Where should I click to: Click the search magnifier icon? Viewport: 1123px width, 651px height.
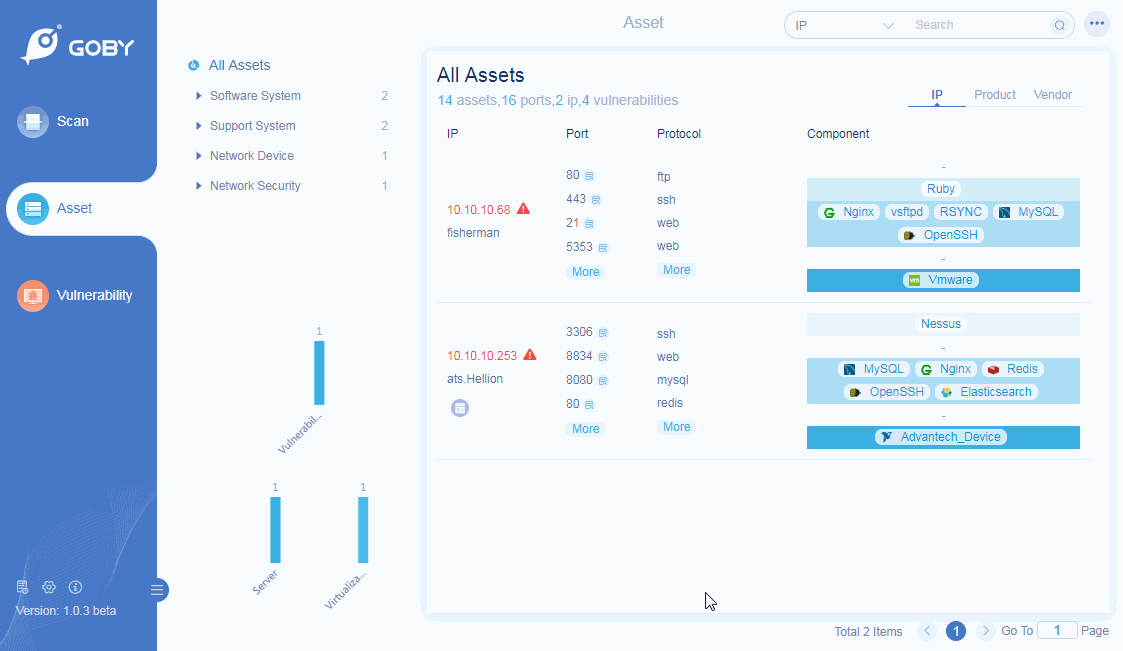(x=1059, y=25)
